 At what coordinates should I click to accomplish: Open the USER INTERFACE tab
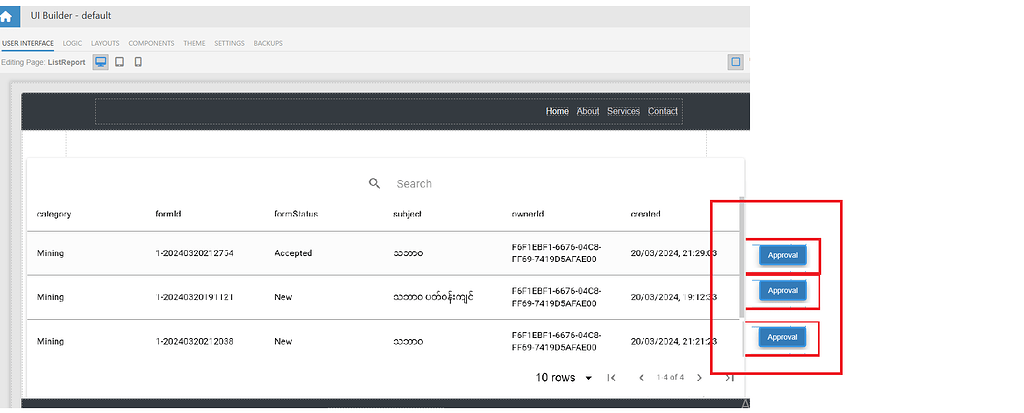28,43
